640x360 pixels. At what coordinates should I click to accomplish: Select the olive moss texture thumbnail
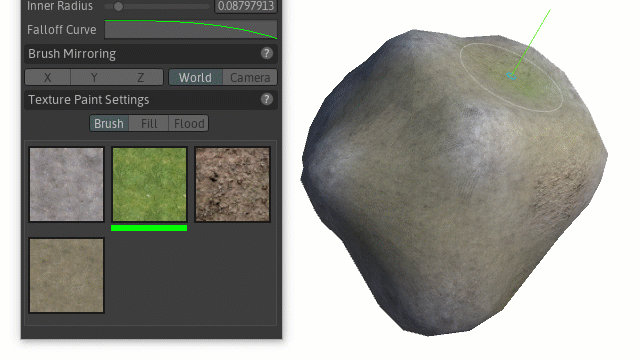(x=67, y=276)
